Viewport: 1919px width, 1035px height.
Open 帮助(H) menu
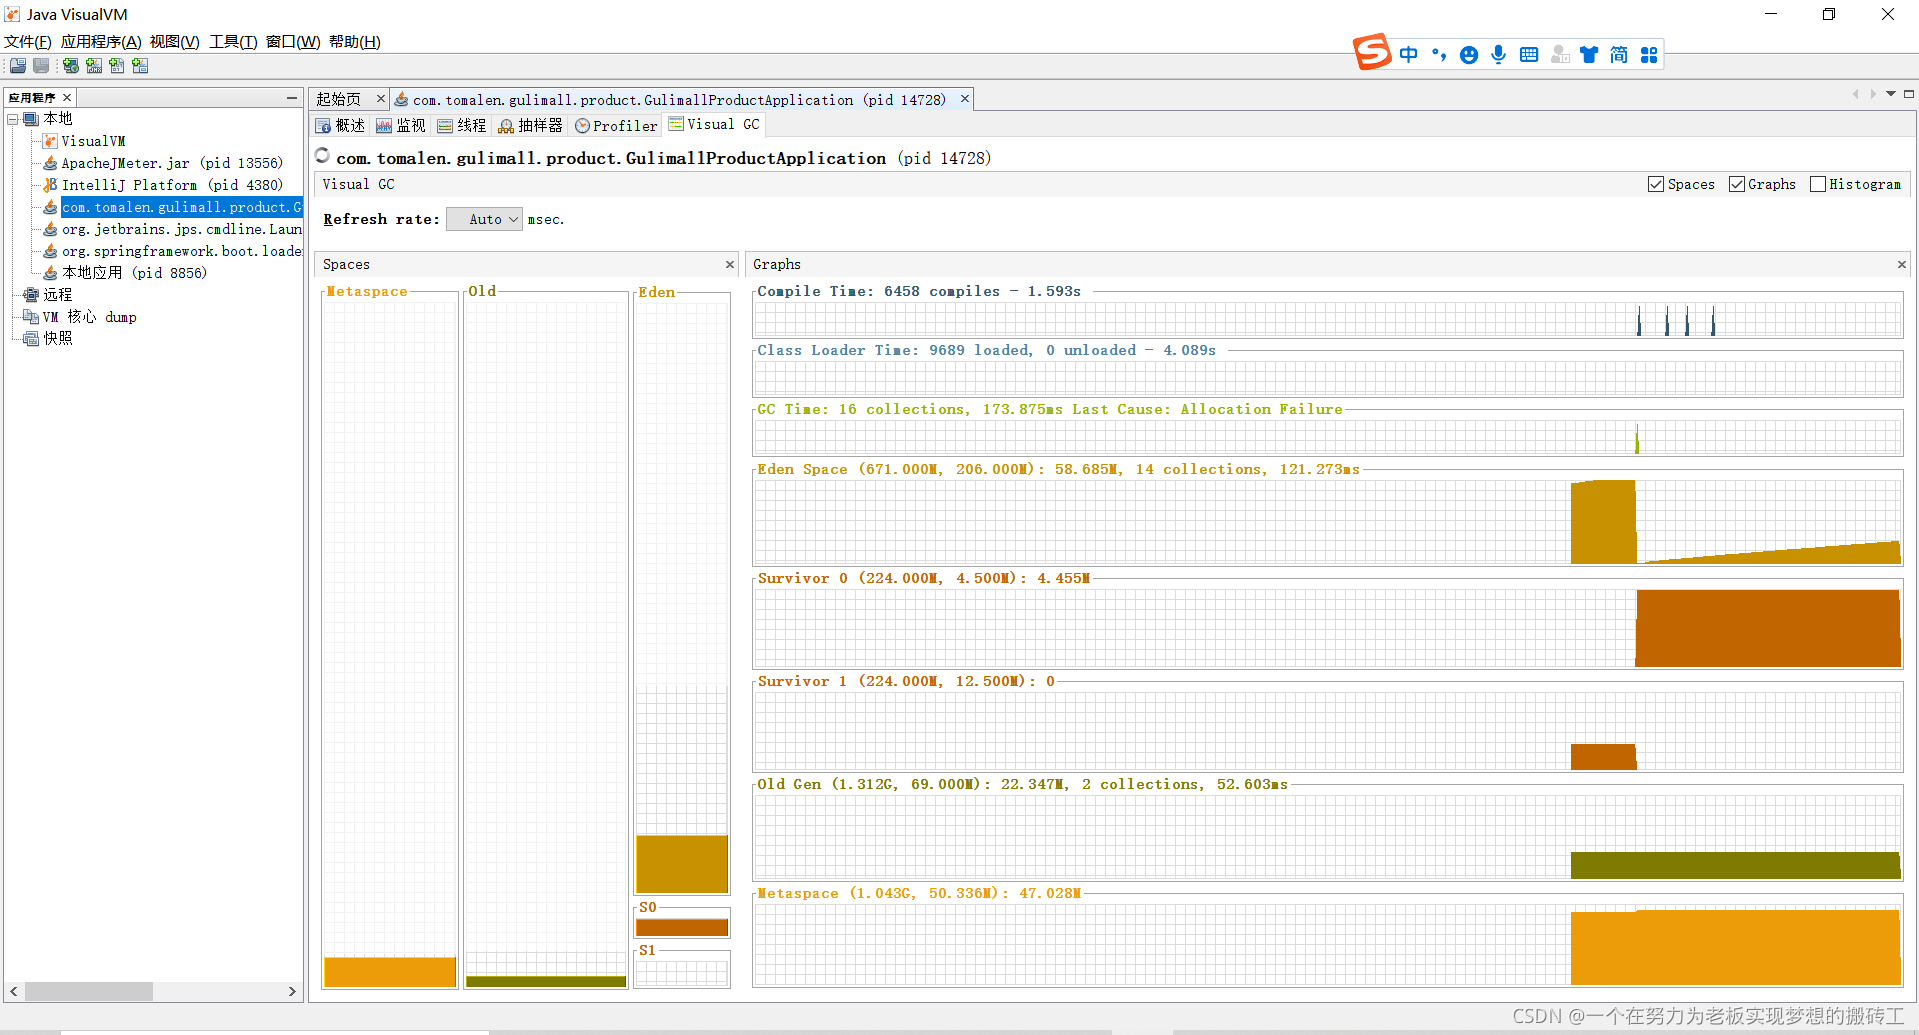[354, 41]
